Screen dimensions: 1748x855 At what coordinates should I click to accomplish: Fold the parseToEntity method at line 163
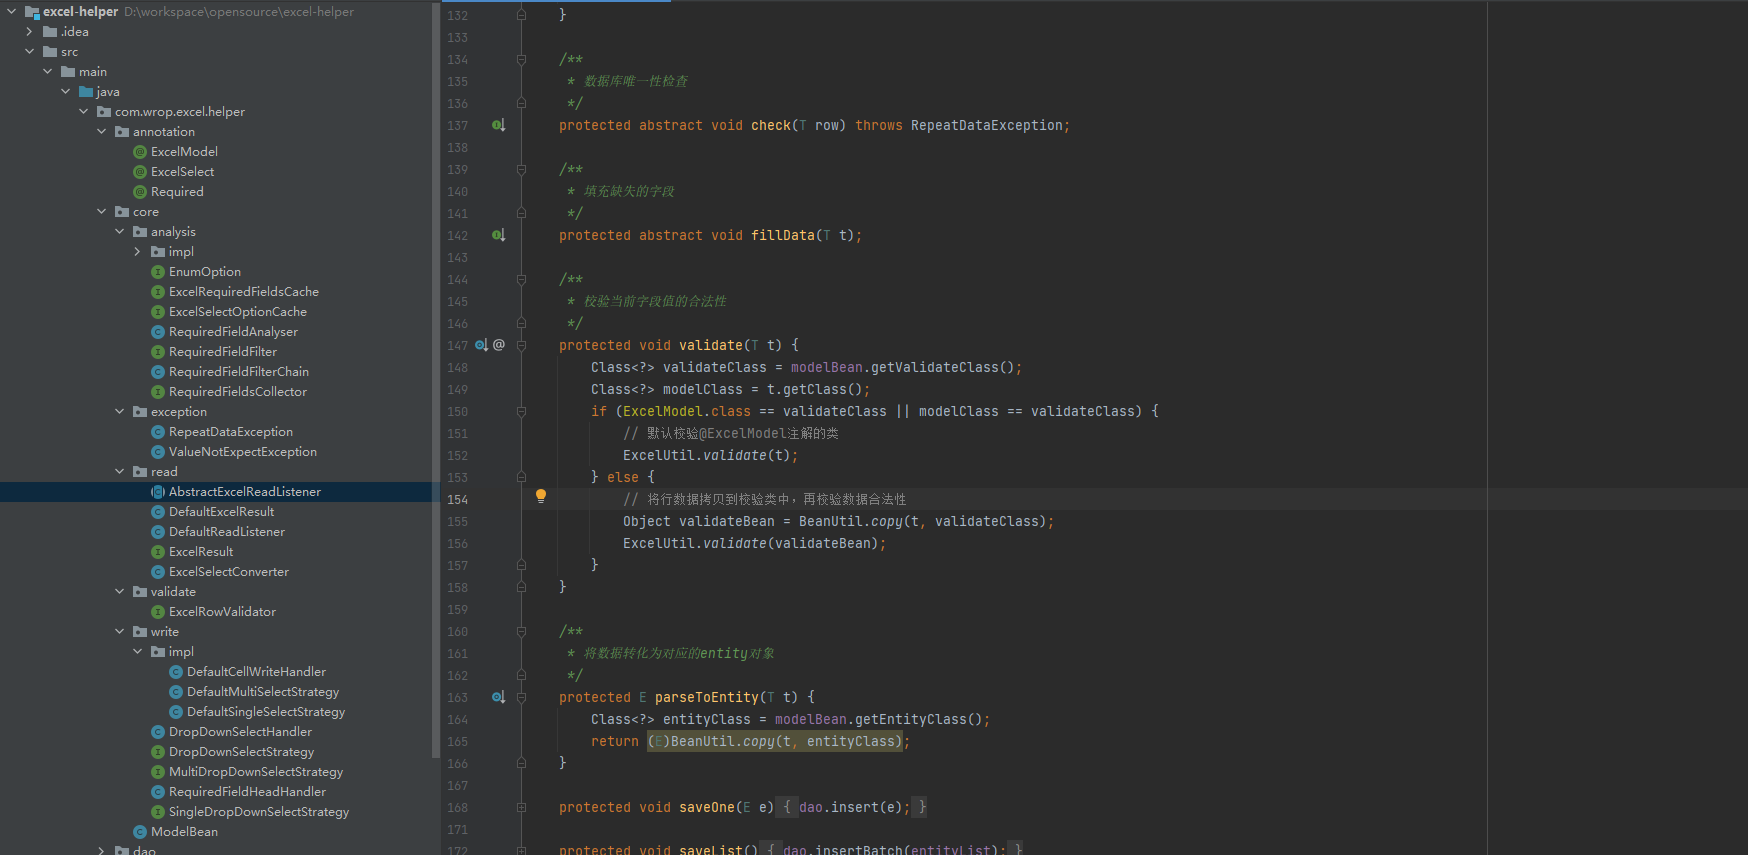521,697
